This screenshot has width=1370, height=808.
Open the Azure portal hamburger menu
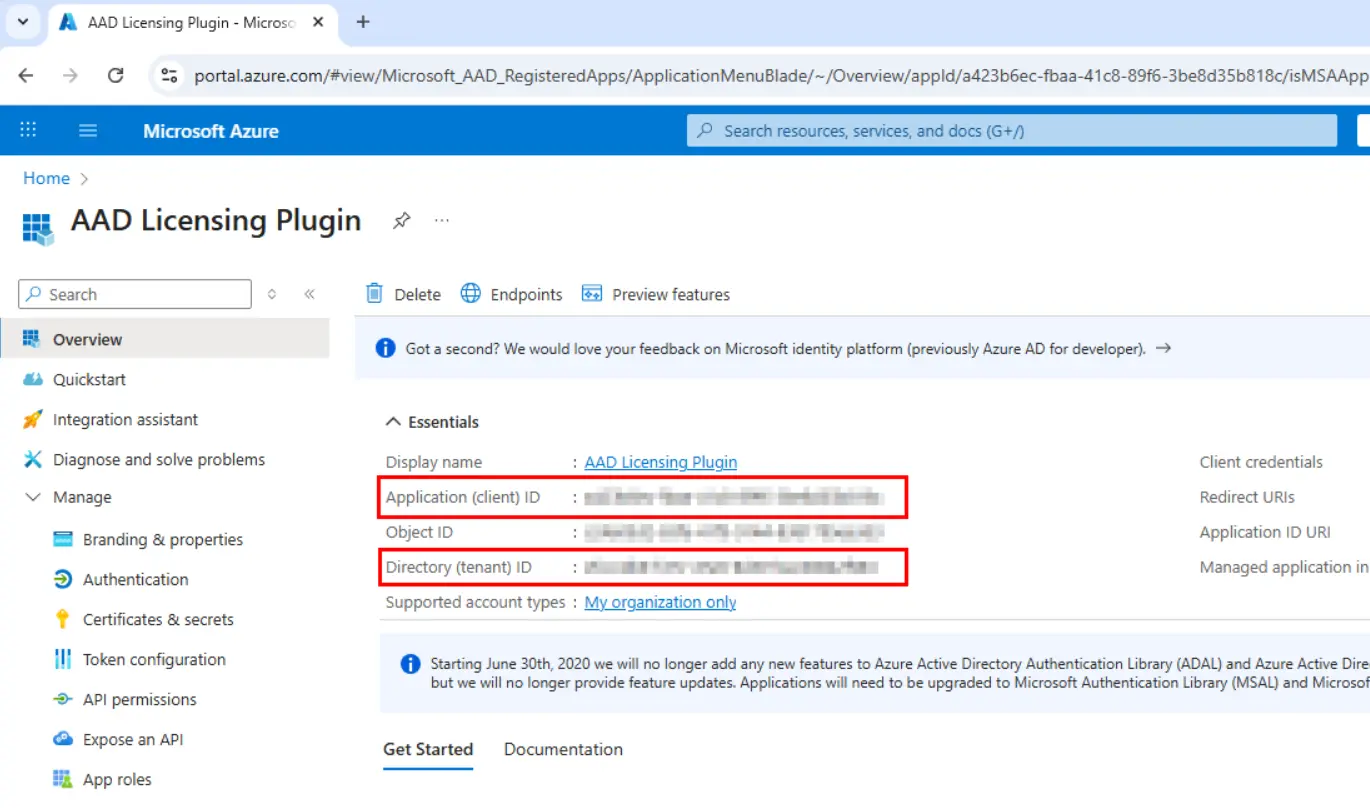[x=88, y=131]
